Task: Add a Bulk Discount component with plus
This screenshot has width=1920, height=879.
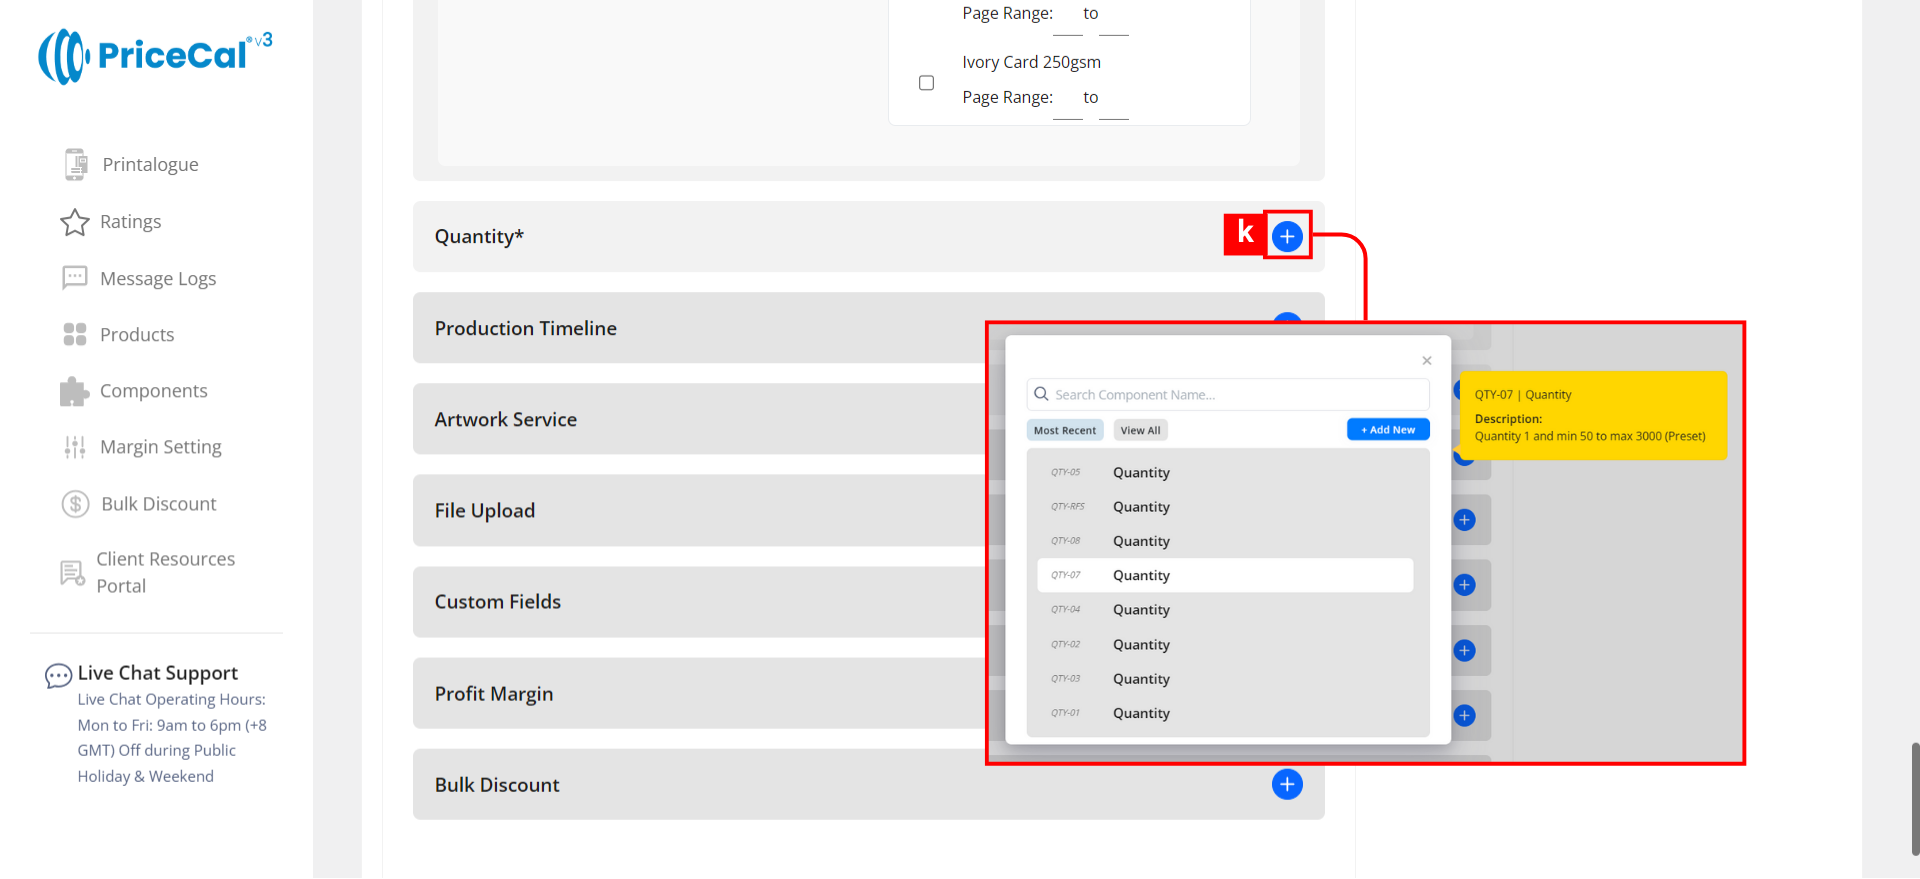Action: [x=1287, y=785]
